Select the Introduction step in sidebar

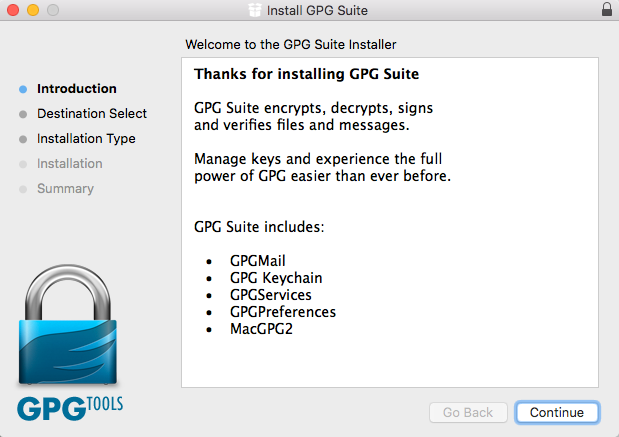pyautogui.click(x=77, y=89)
